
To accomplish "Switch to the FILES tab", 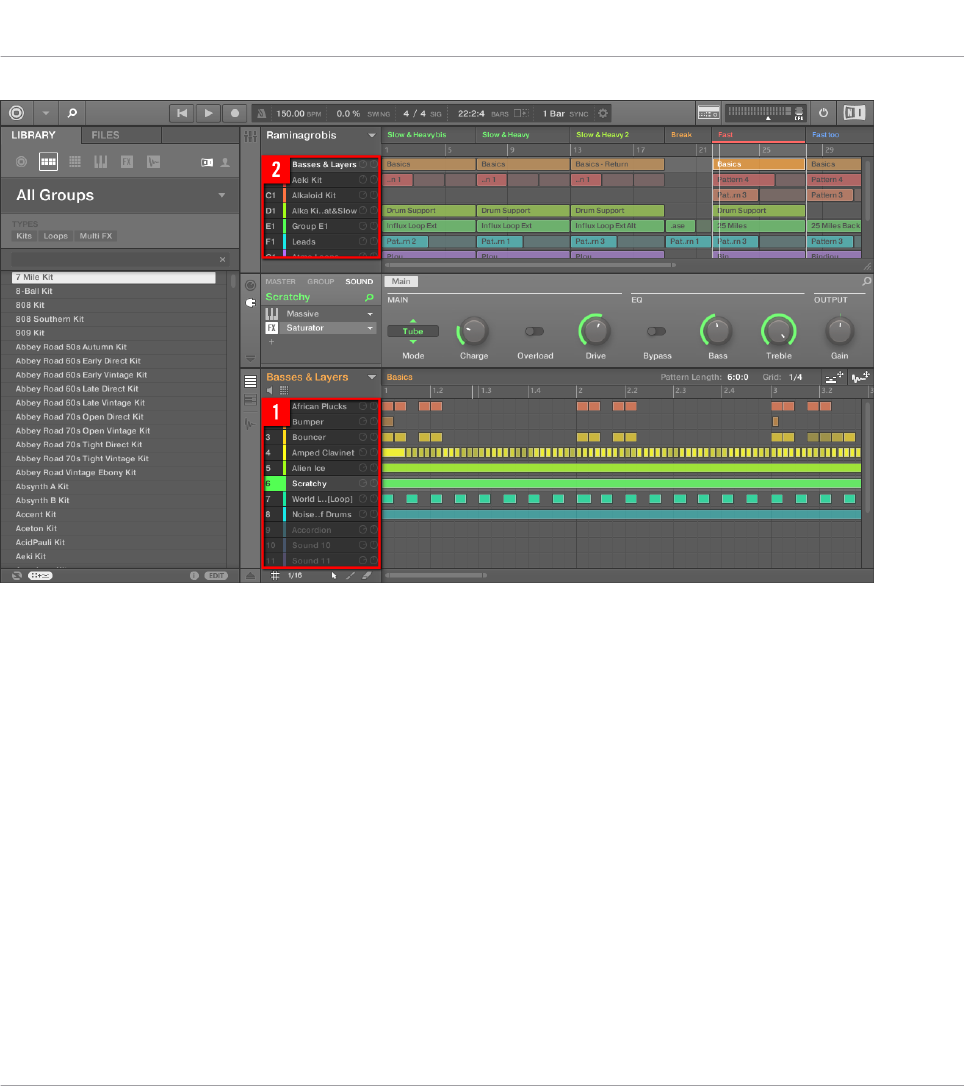I will 105,135.
